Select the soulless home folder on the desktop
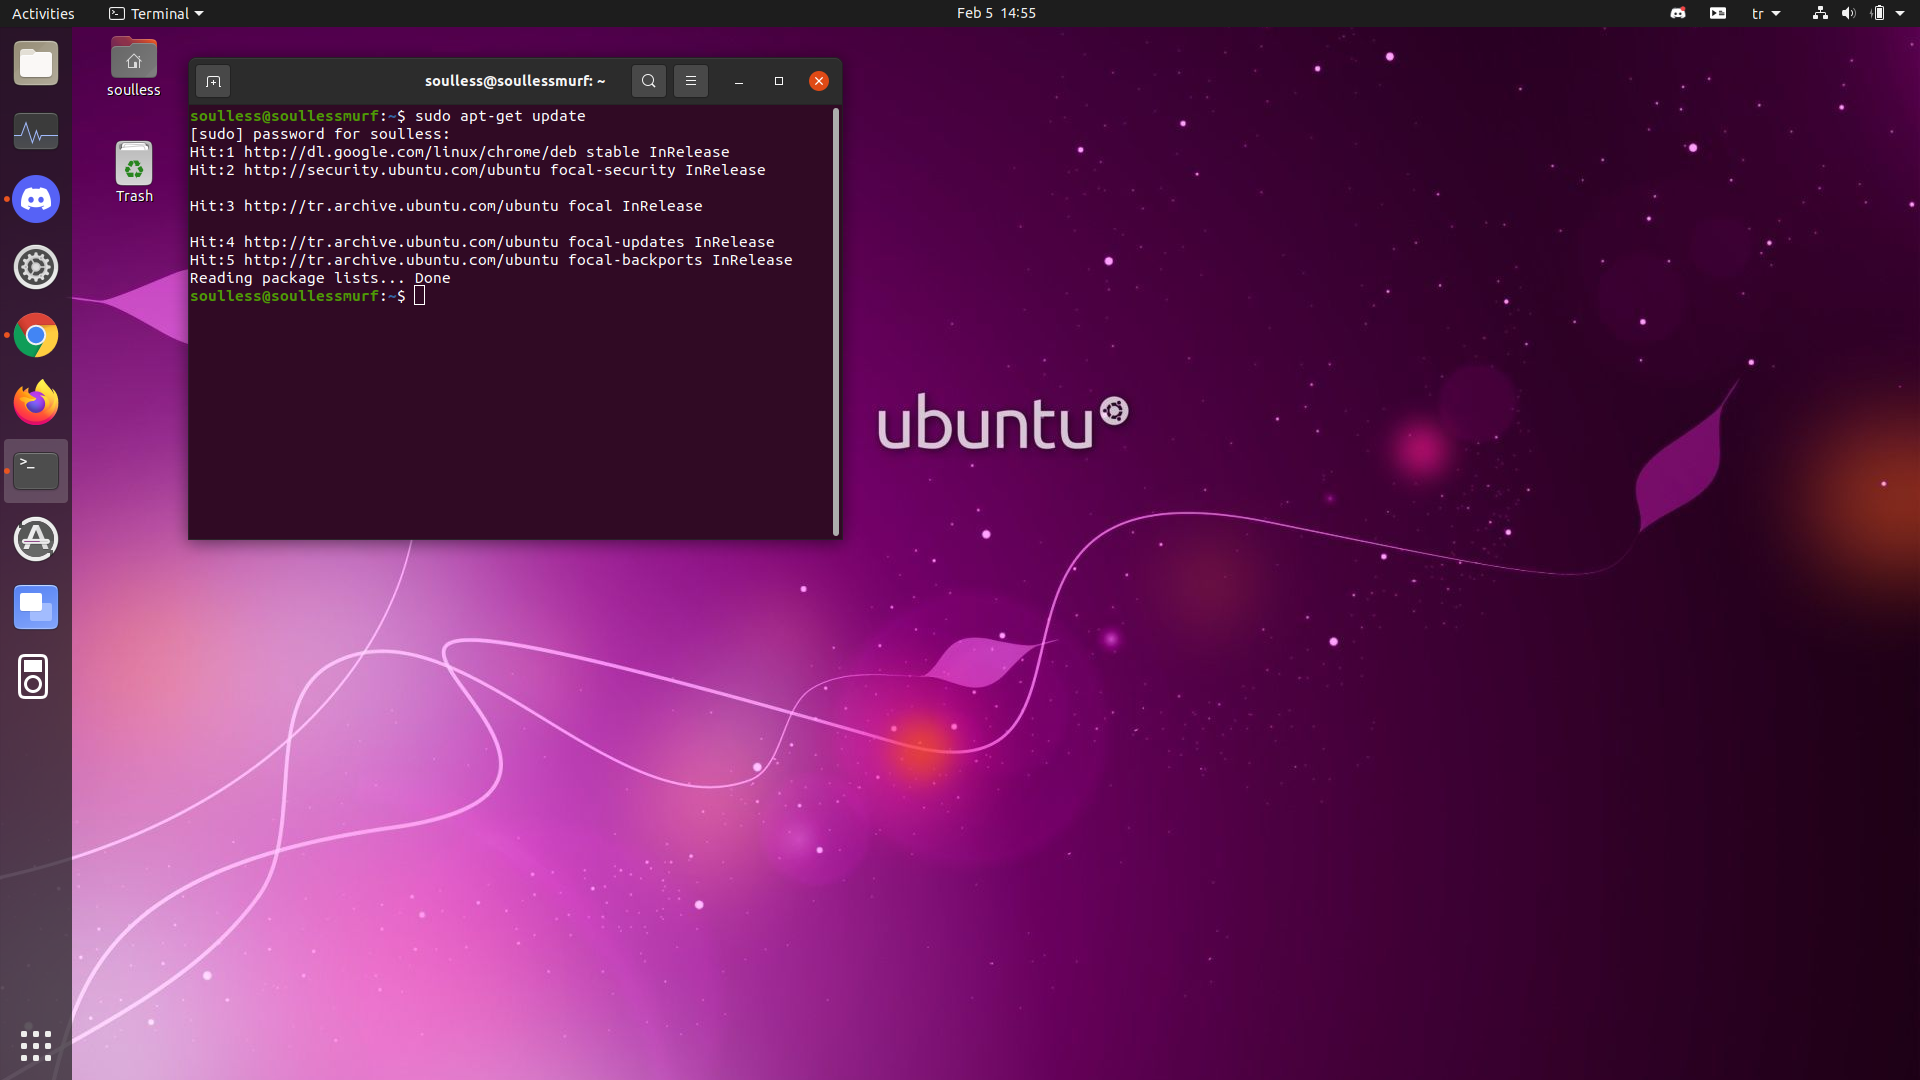1920x1080 pixels. point(134,68)
